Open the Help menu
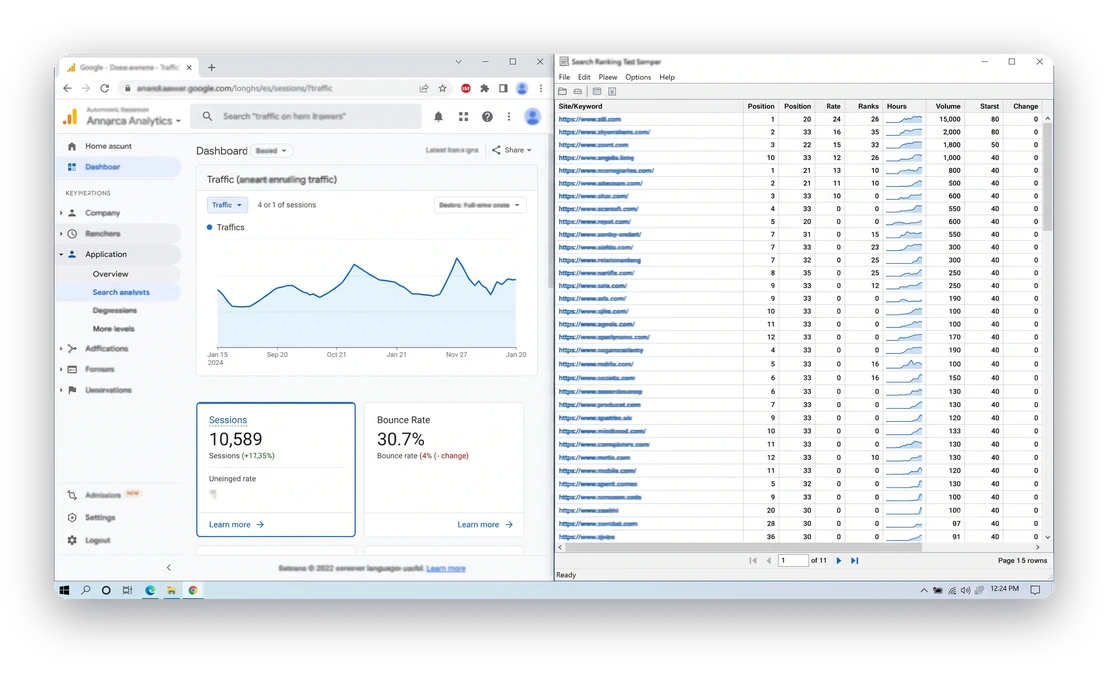Viewport: 1108px width, 699px height. [667, 77]
